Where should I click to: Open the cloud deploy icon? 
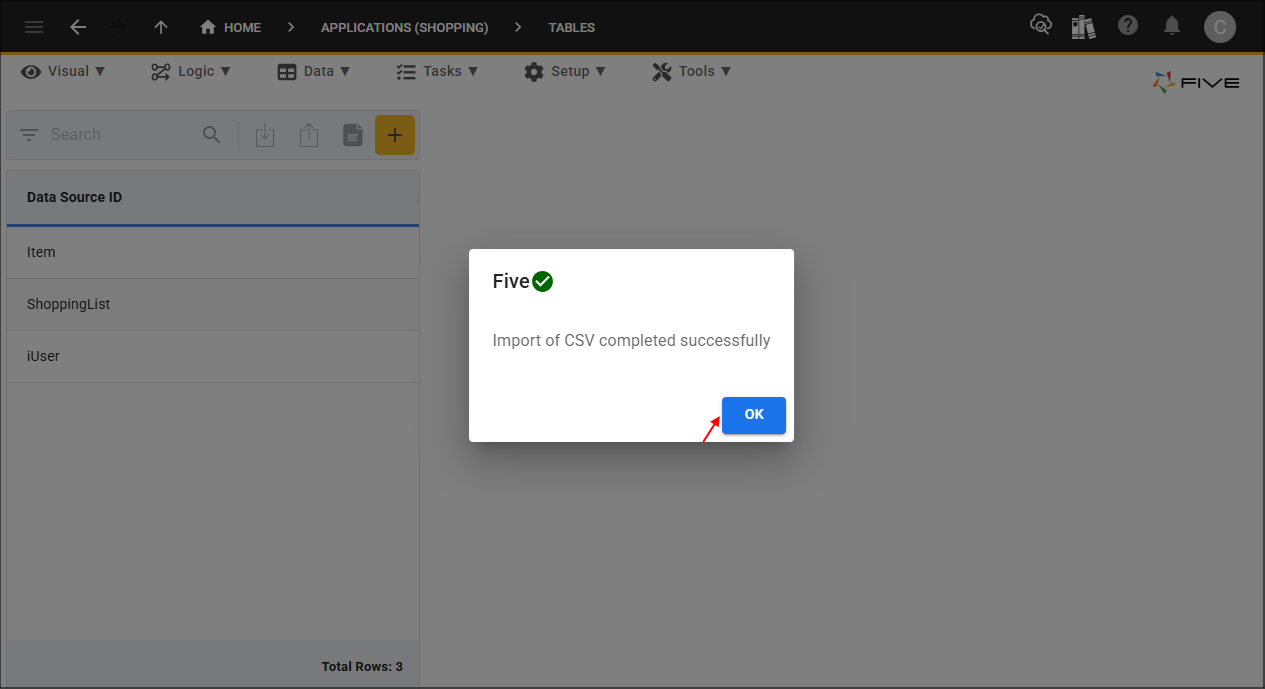click(x=1041, y=26)
